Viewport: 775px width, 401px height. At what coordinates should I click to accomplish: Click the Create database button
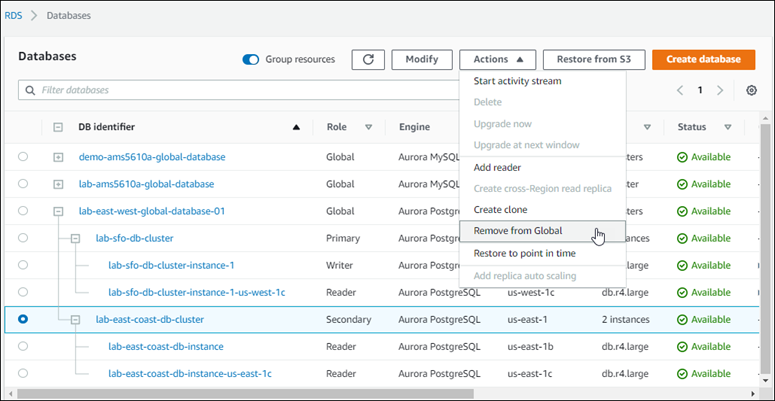point(703,59)
